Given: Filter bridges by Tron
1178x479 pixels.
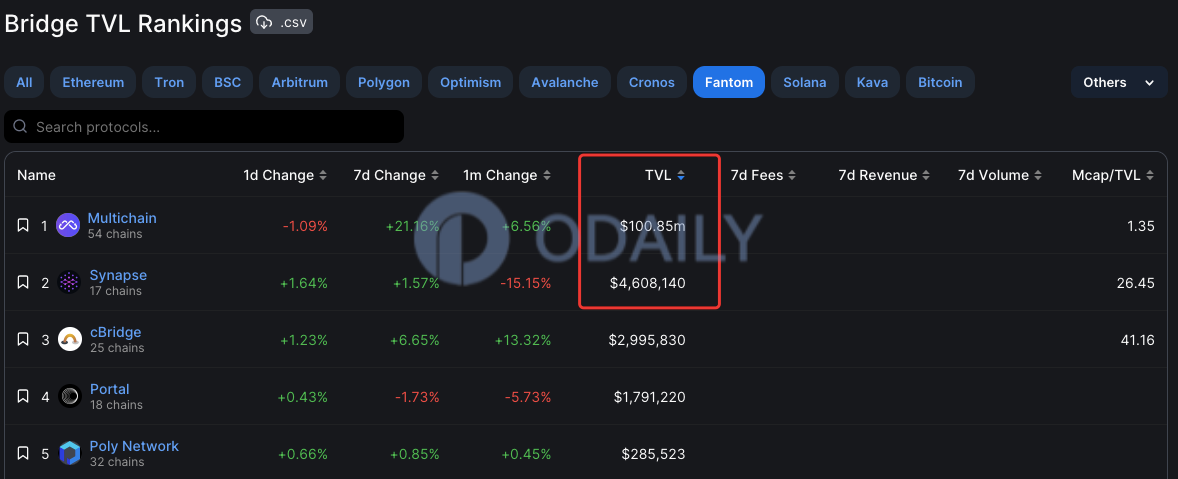Looking at the screenshot, I should [x=169, y=83].
